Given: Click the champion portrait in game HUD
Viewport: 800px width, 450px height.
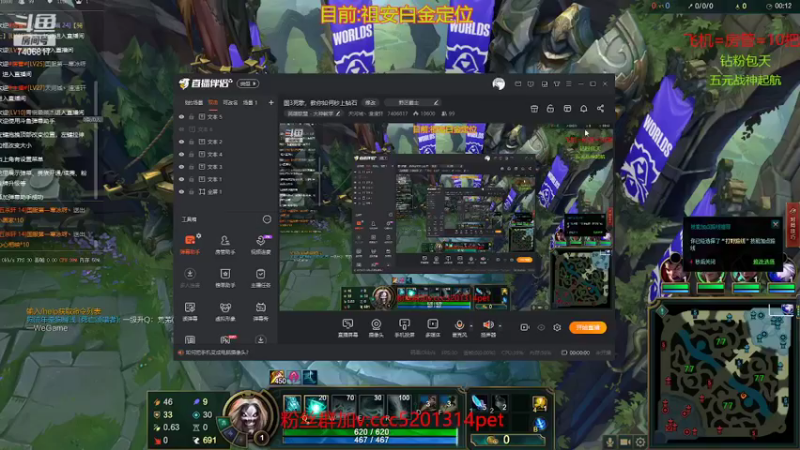Looking at the screenshot, I should [249, 414].
